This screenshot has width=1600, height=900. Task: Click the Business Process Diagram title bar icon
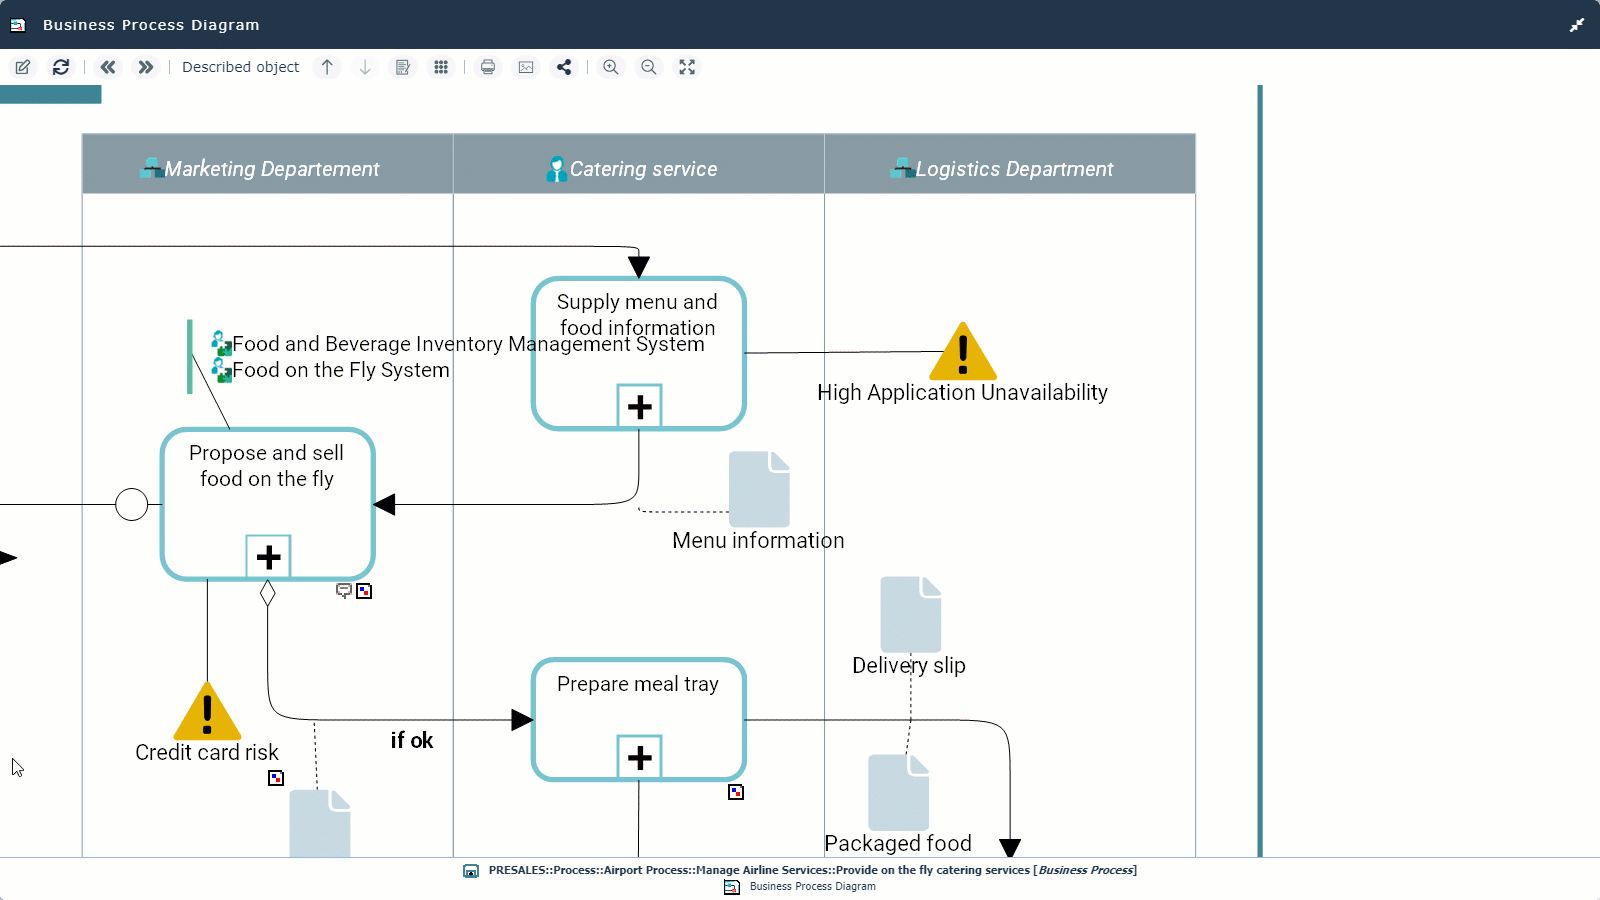[18, 25]
